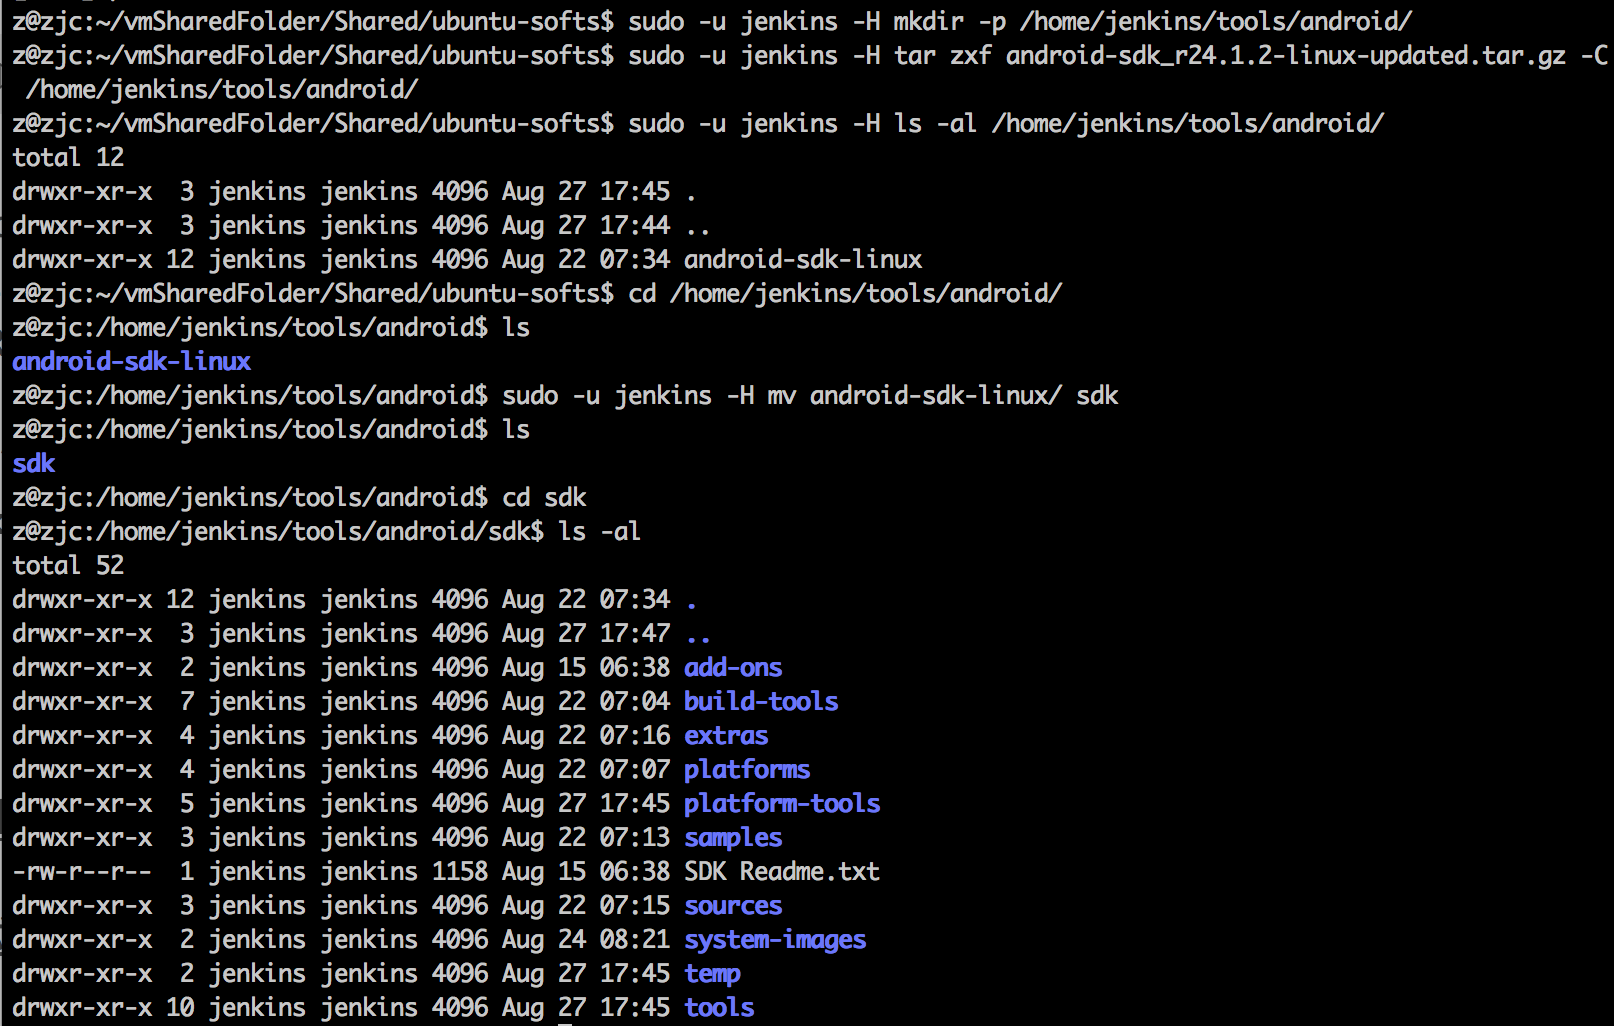Click the 'Aug 22 07:07' platforms timestamp
Screen dimensions: 1614x1026
[586, 769]
